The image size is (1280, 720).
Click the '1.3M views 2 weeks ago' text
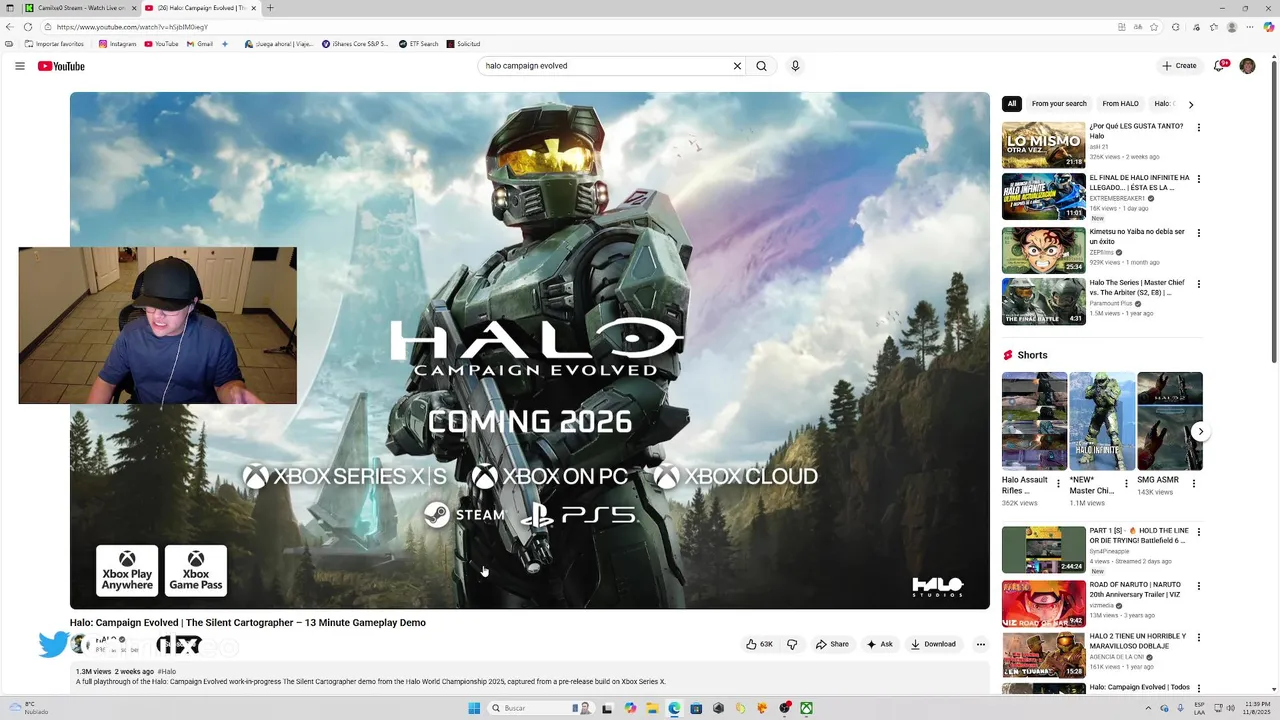[115, 672]
